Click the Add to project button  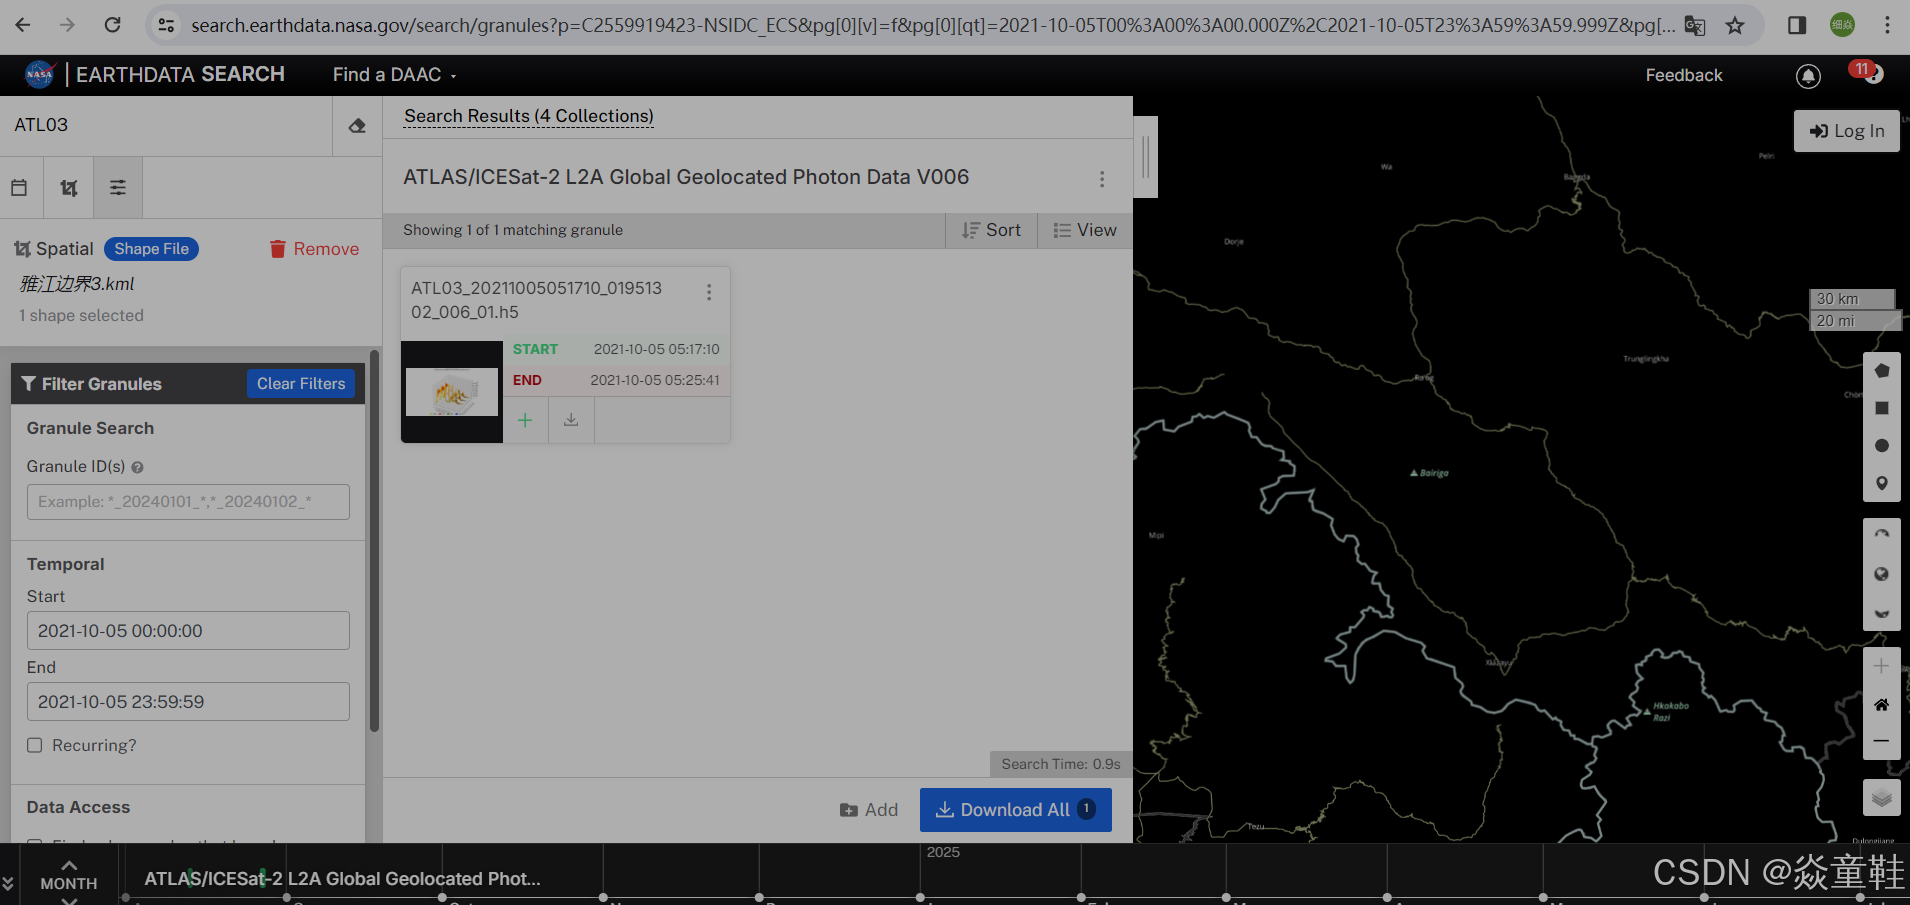tap(869, 810)
